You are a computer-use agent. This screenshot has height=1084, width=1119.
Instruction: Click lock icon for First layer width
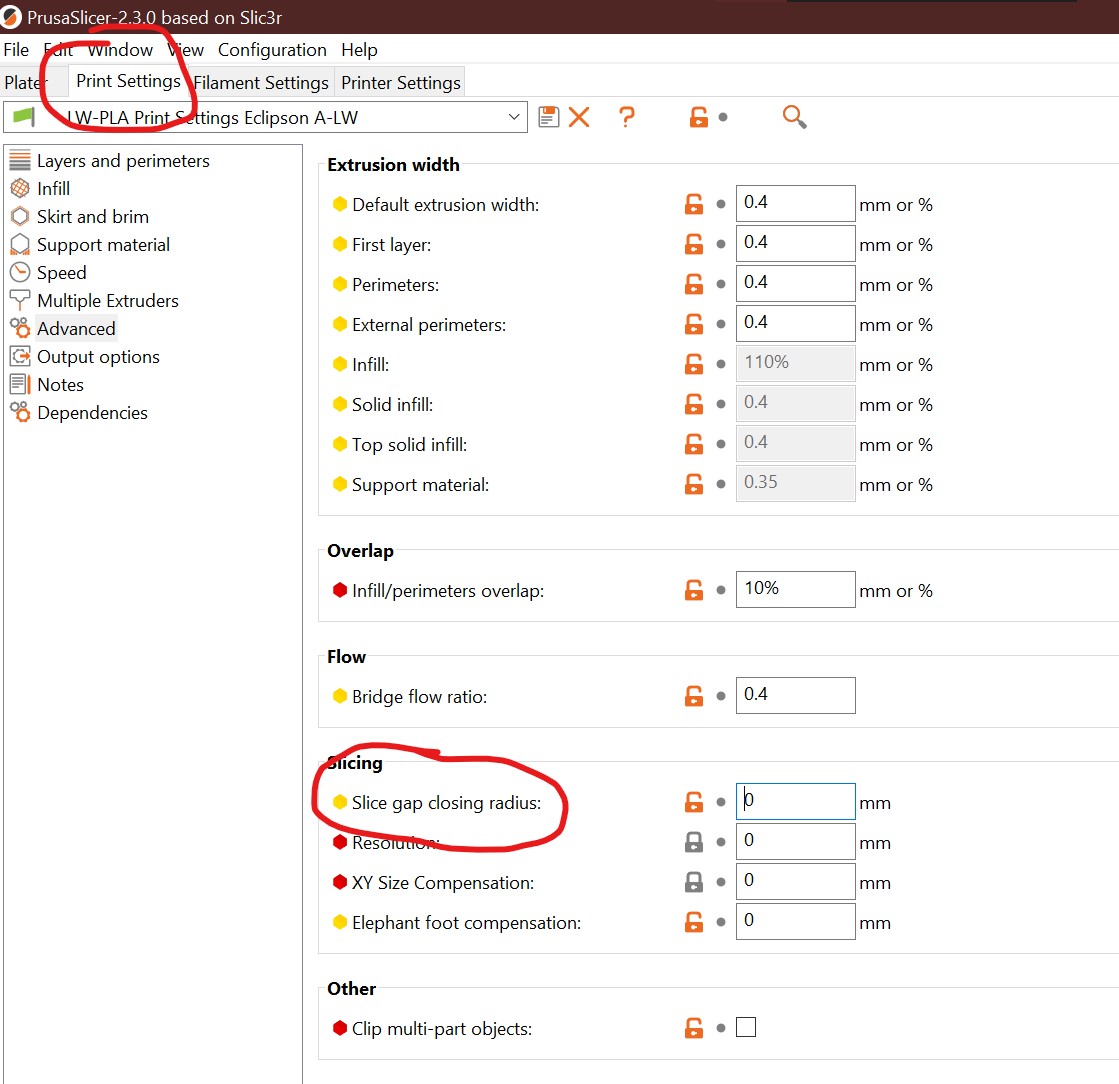pyautogui.click(x=694, y=244)
